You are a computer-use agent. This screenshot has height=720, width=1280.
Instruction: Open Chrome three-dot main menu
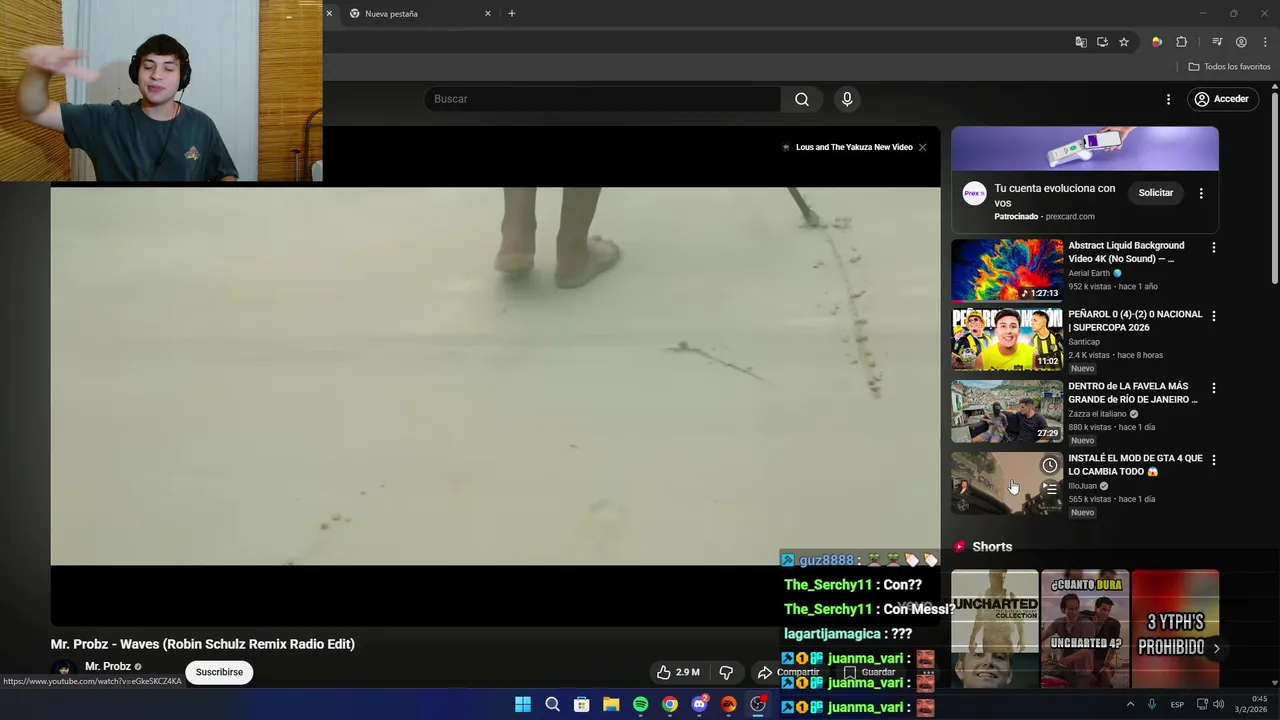click(1265, 42)
